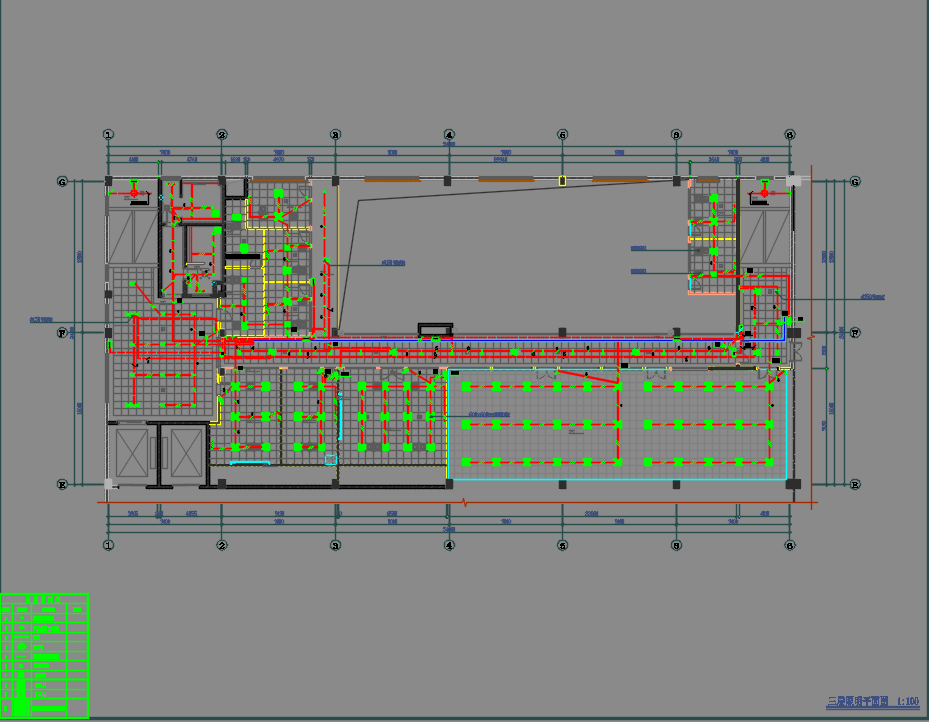Image resolution: width=929 pixels, height=722 pixels.
Task: Select axis bubble 3 below the plan
Action: coord(335,545)
